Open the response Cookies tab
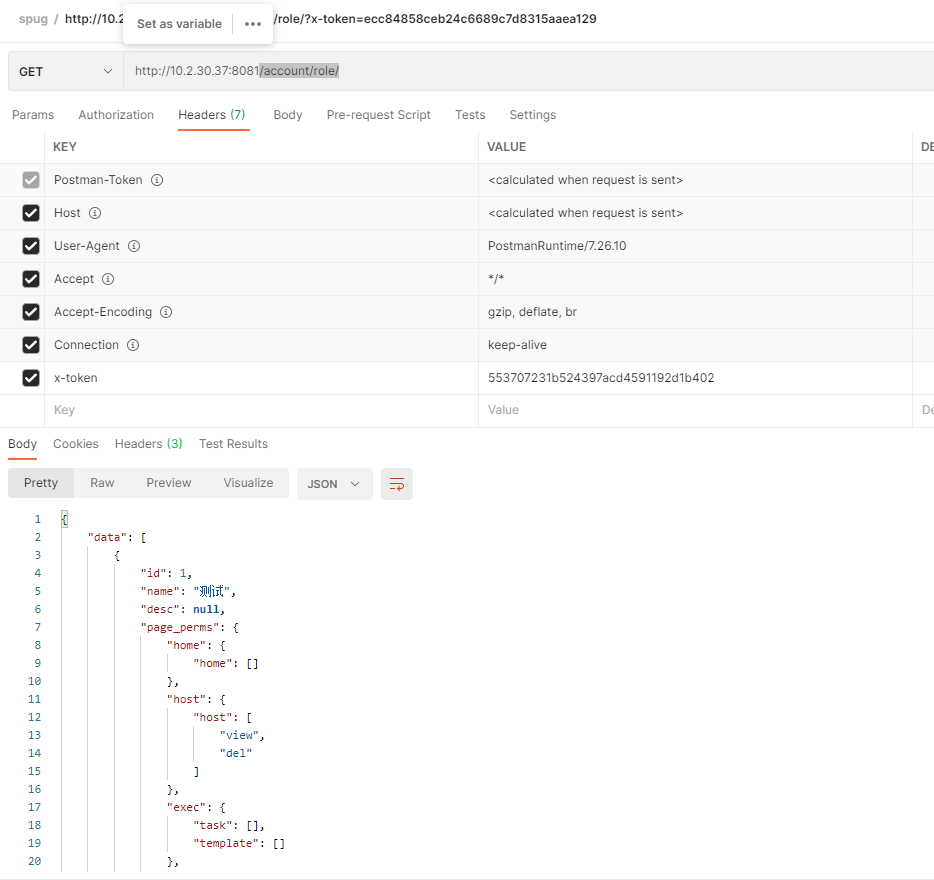The height and width of the screenshot is (880, 934). [x=75, y=444]
